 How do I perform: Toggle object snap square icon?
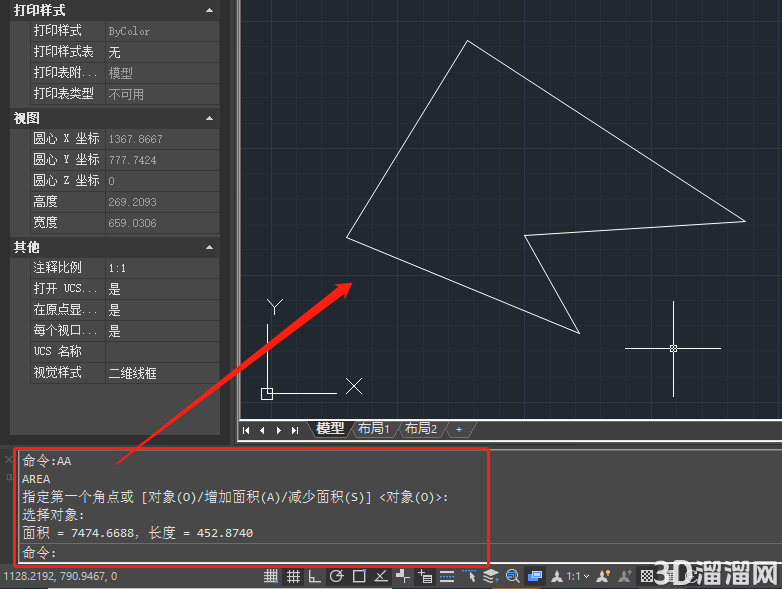359,577
